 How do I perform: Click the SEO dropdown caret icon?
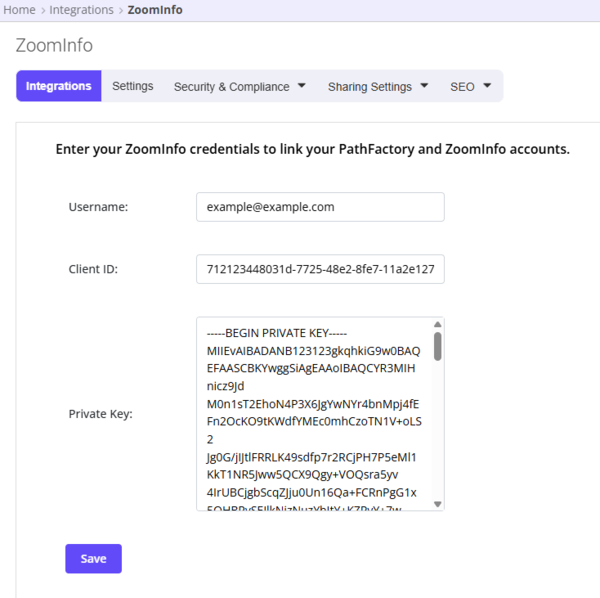point(487,85)
